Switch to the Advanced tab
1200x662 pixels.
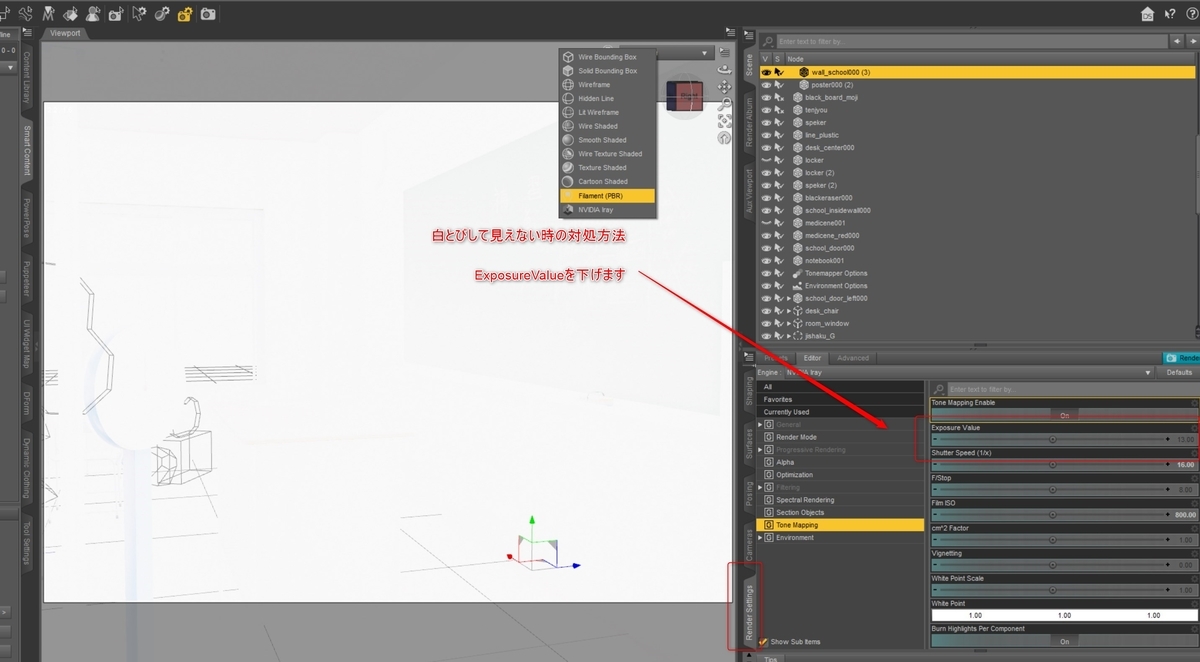[853, 358]
